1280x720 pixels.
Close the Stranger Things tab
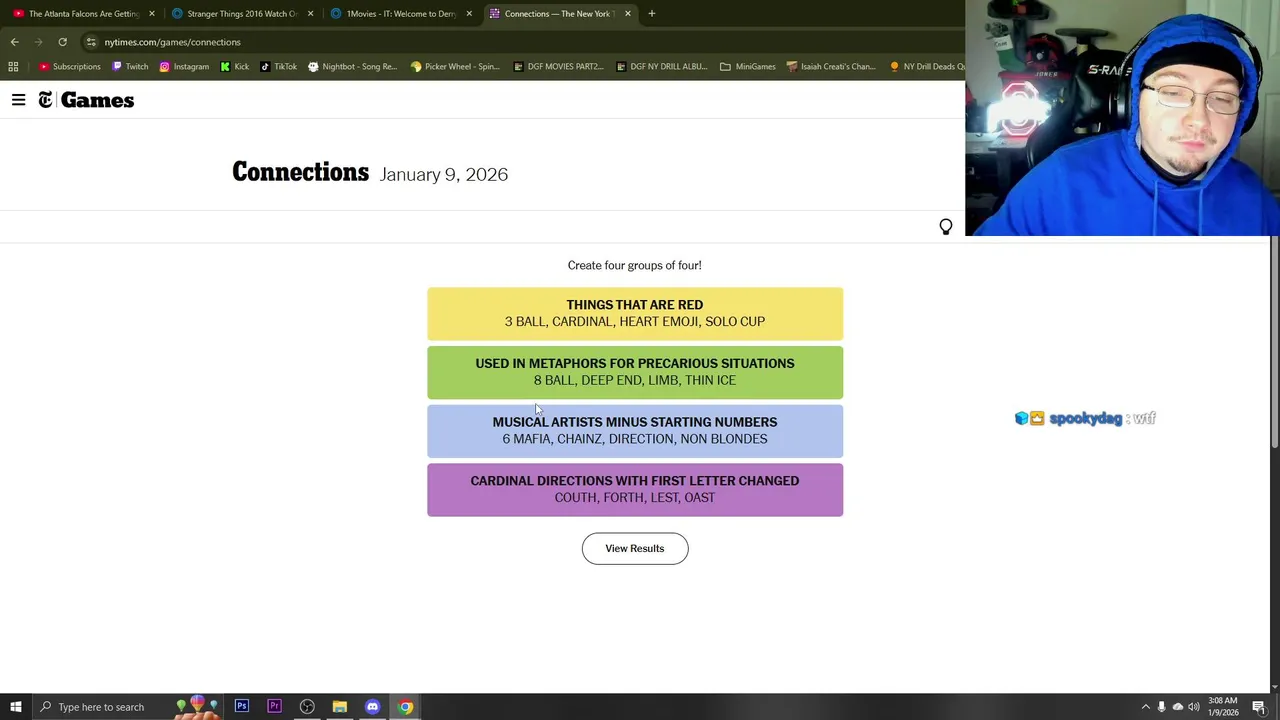click(x=310, y=14)
